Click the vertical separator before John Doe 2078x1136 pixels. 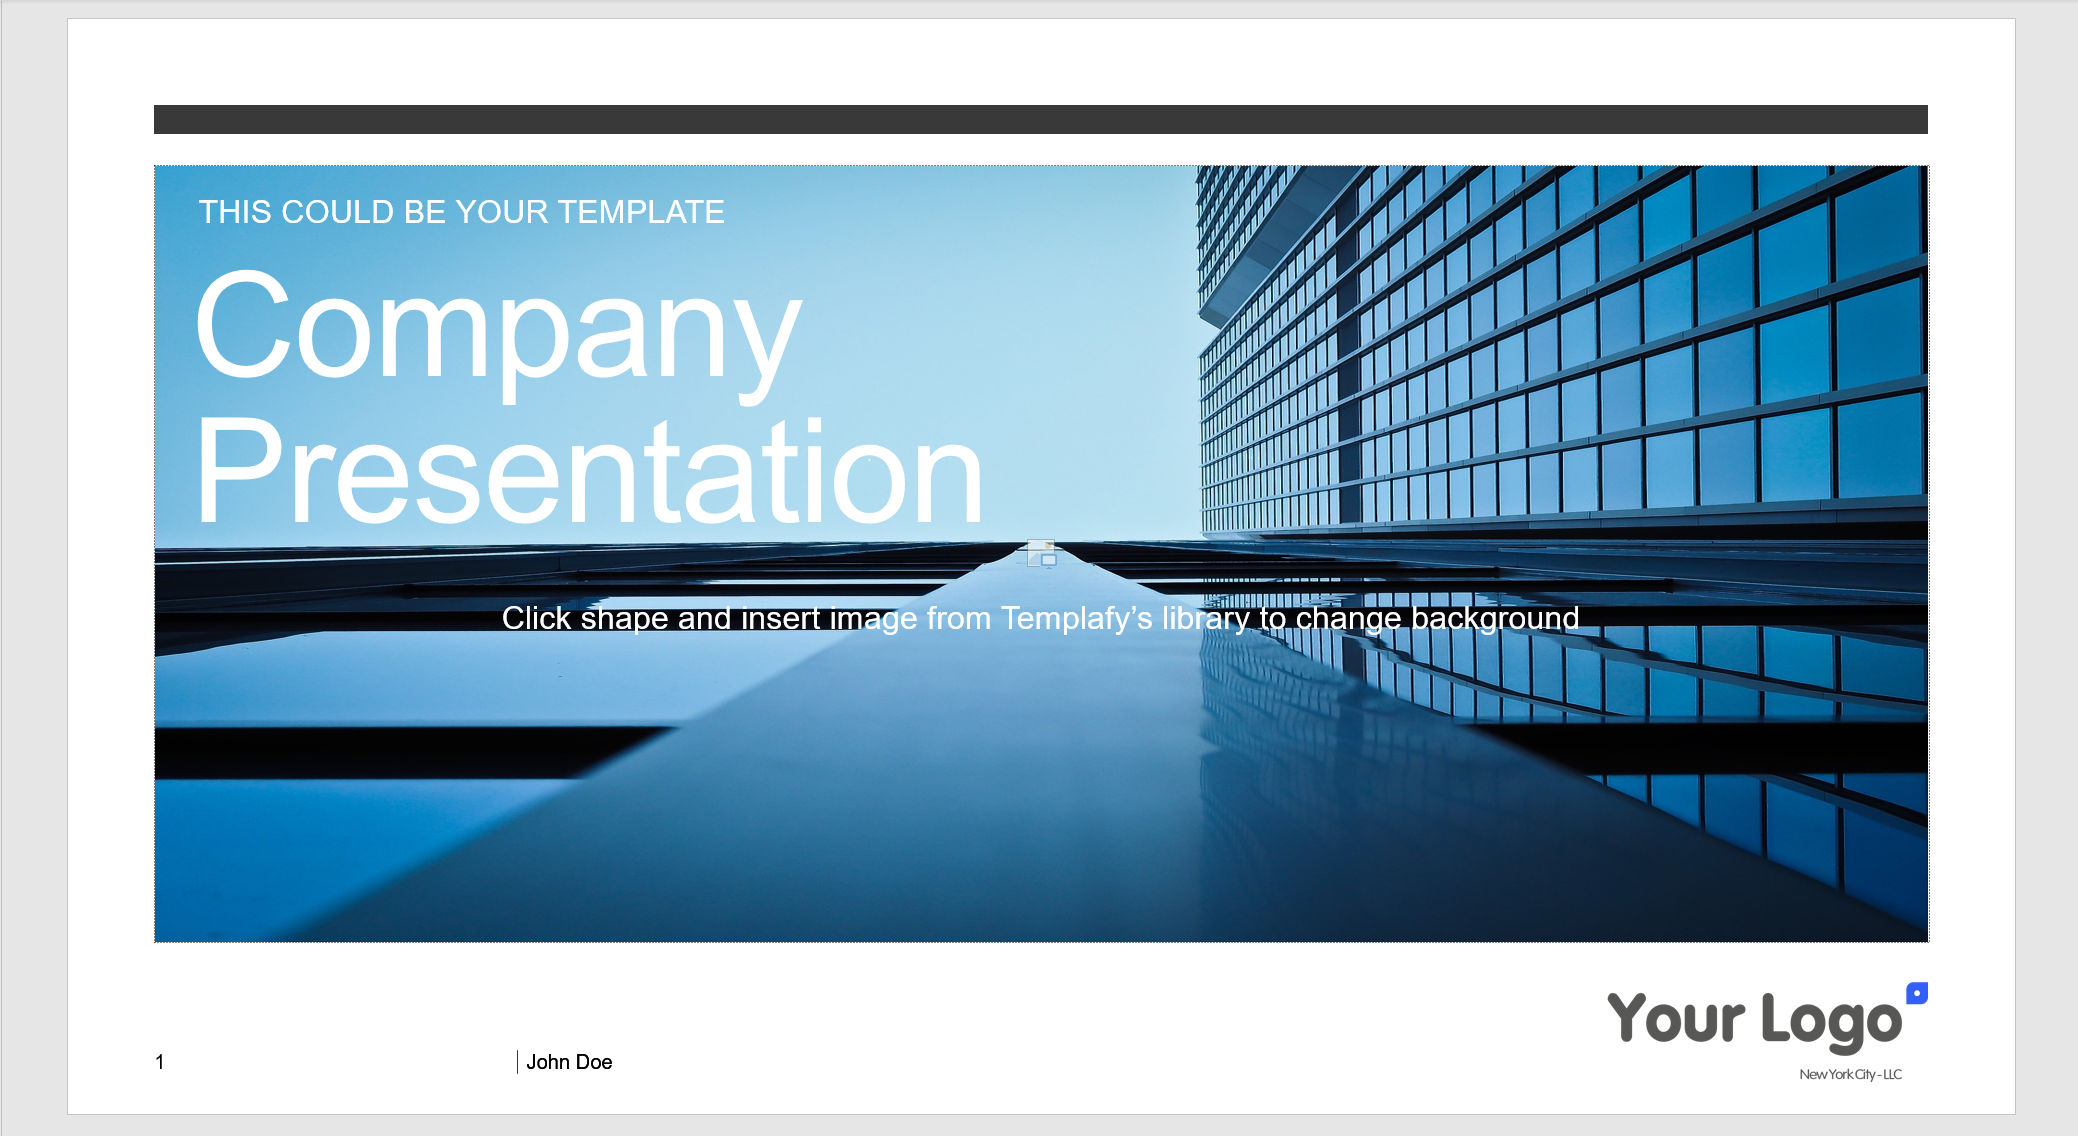coord(517,1062)
